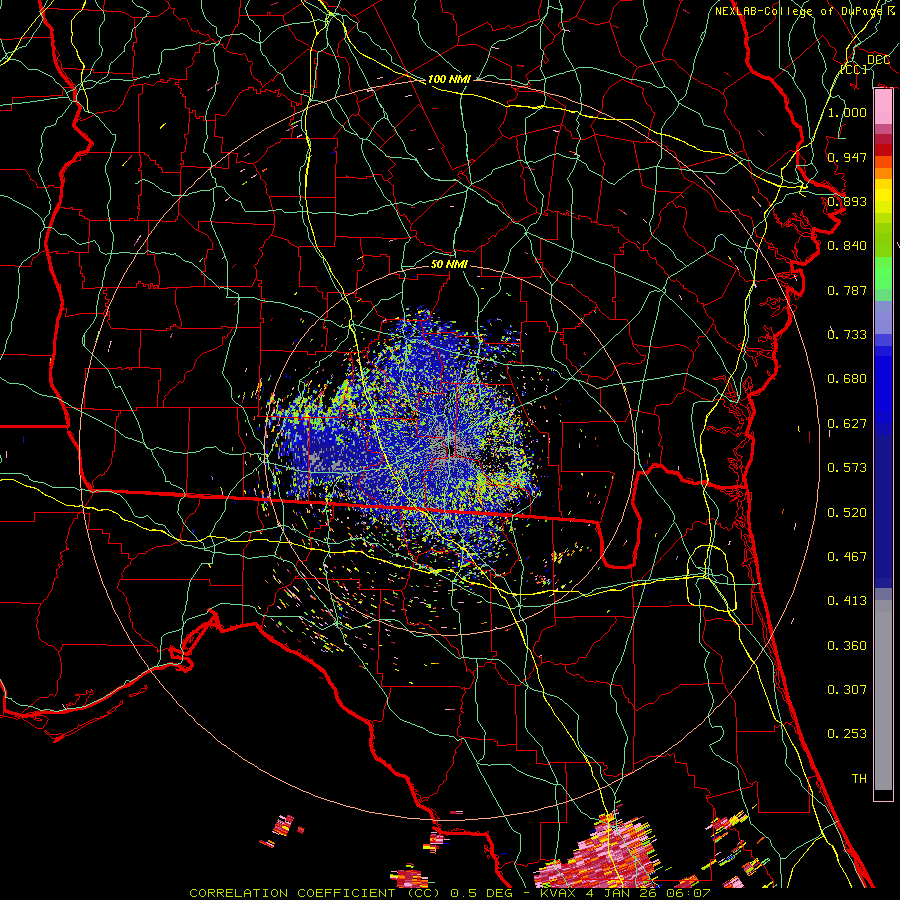Click the [CC] legend heading
The width and height of the screenshot is (900, 900).
(x=854, y=69)
